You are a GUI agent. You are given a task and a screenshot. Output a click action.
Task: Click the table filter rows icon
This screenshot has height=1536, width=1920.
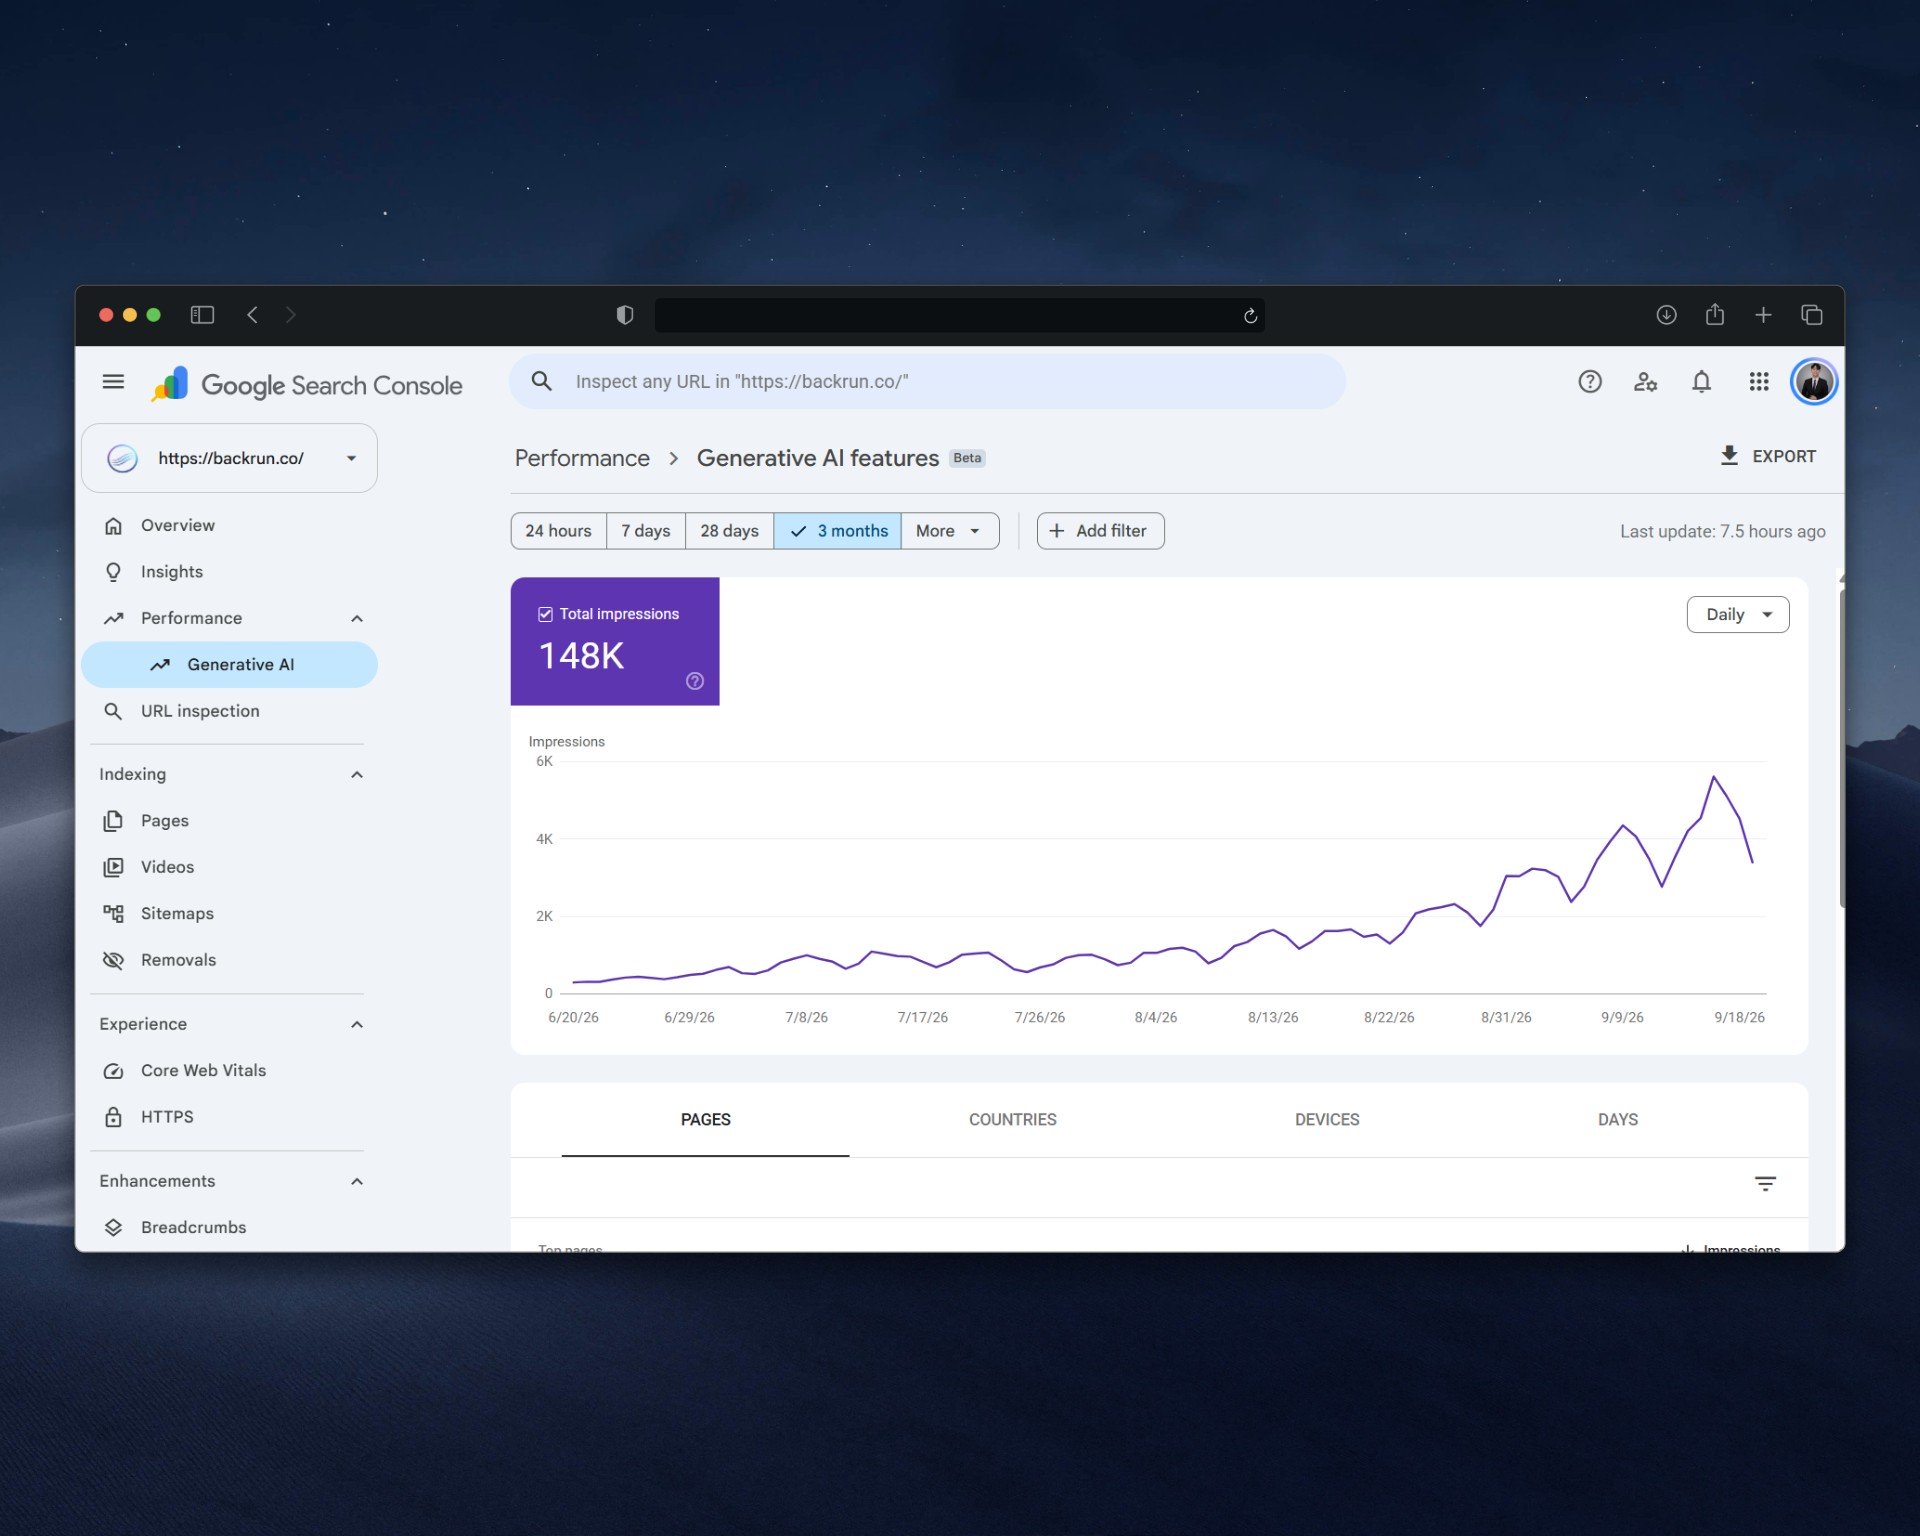pos(1765,1184)
